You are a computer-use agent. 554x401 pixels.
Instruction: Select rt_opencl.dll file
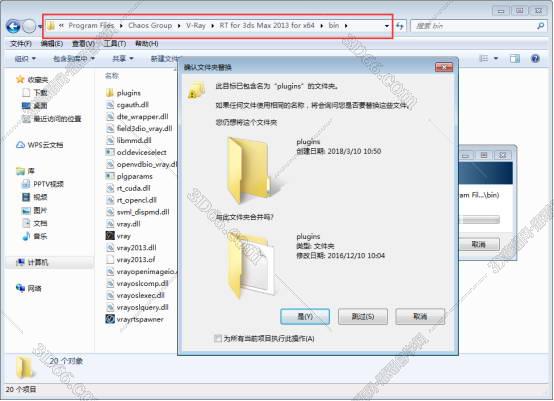pyautogui.click(x=131, y=200)
